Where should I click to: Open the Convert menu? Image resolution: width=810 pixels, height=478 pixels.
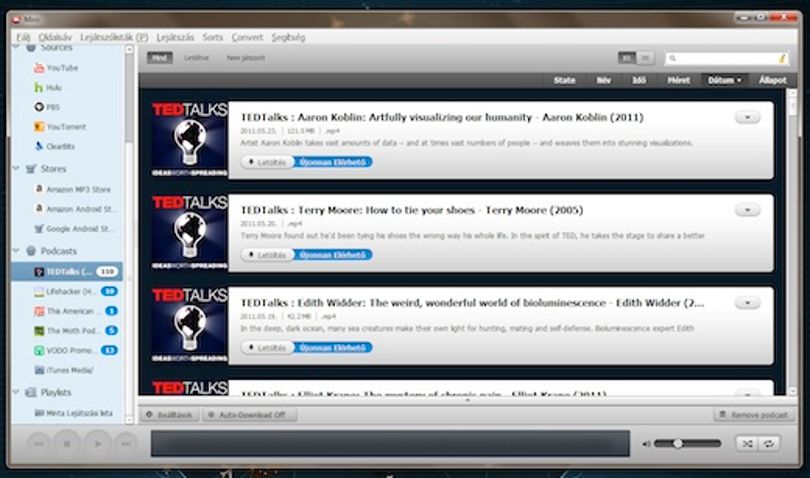(x=247, y=37)
